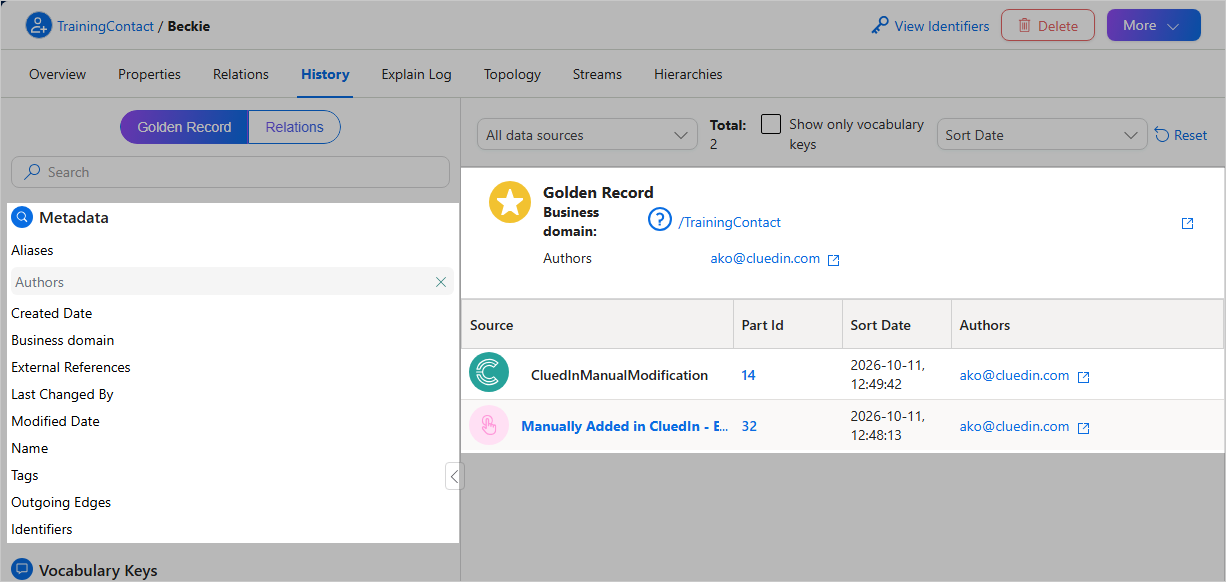The width and height of the screenshot is (1226, 582).
Task: Click the Manually Added hand icon
Action: (x=489, y=425)
